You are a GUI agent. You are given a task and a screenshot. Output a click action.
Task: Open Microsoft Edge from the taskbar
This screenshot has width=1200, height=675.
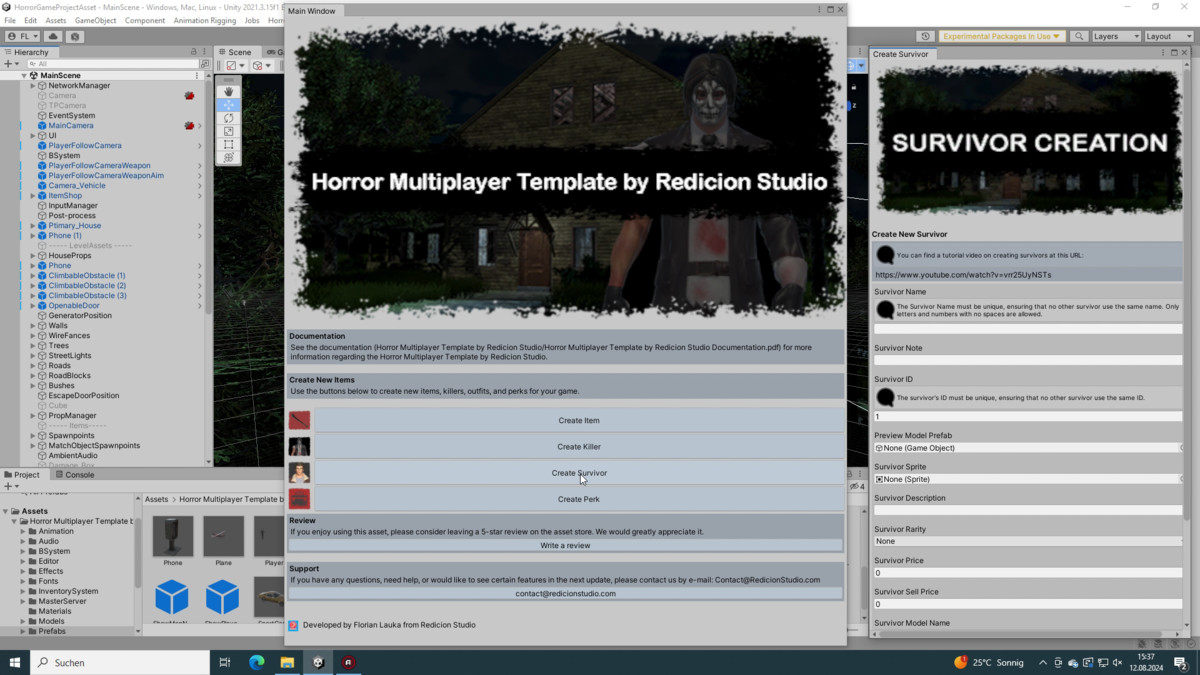point(256,662)
